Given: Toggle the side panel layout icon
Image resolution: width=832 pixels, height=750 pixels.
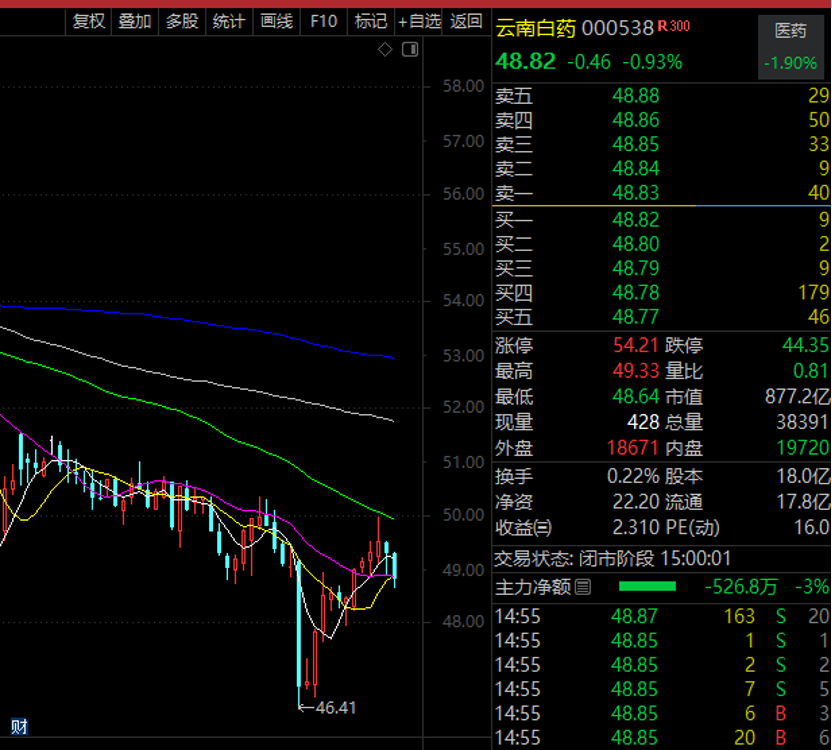Looking at the screenshot, I should click(x=410, y=50).
